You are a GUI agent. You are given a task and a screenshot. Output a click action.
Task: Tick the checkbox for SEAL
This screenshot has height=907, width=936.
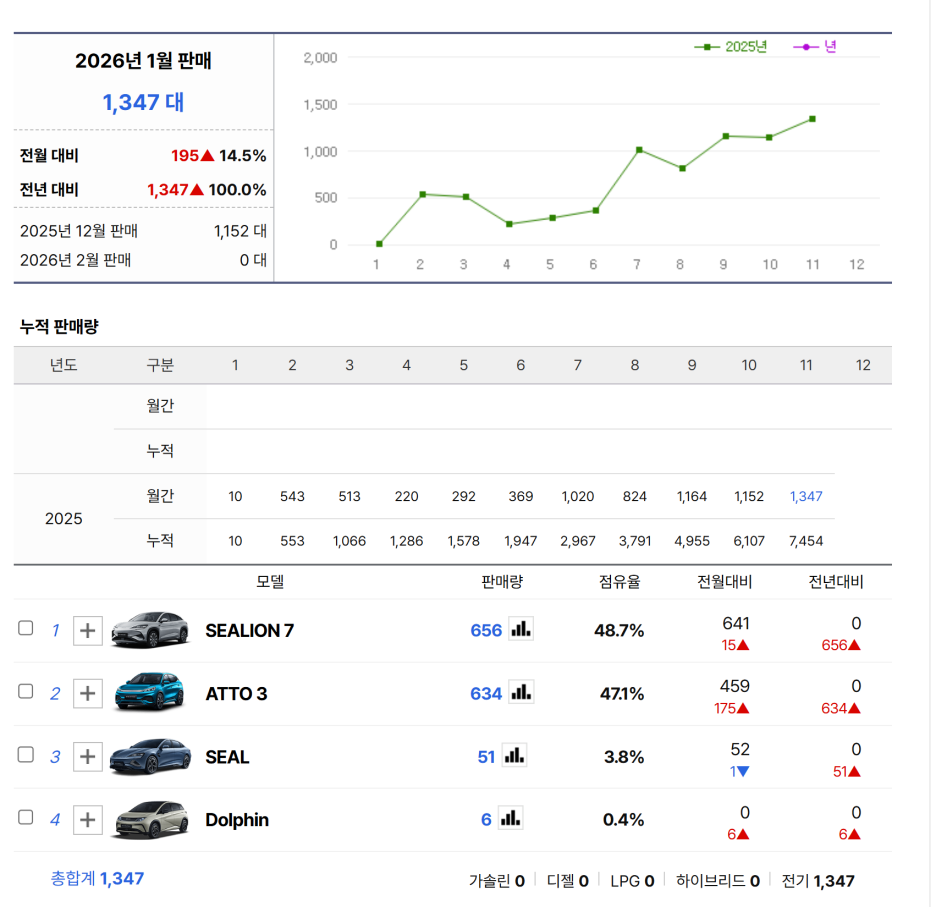point(26,755)
